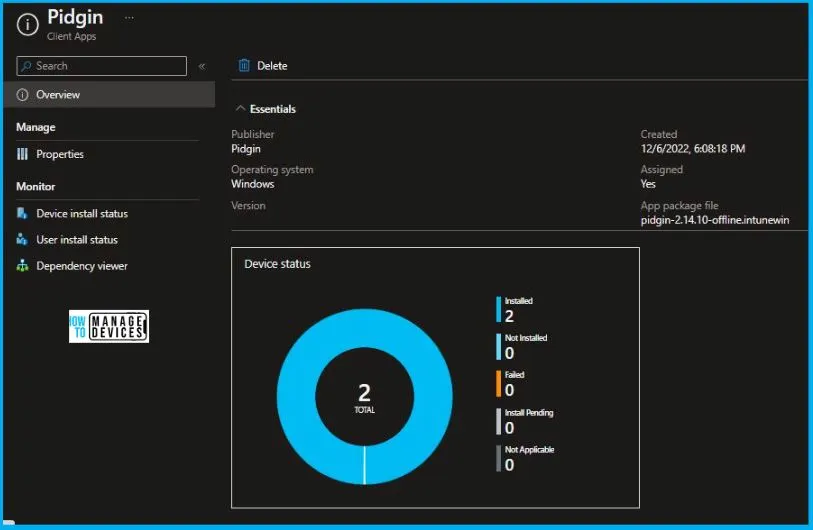Click the Not Installed legend color bar

pyautogui.click(x=498, y=346)
